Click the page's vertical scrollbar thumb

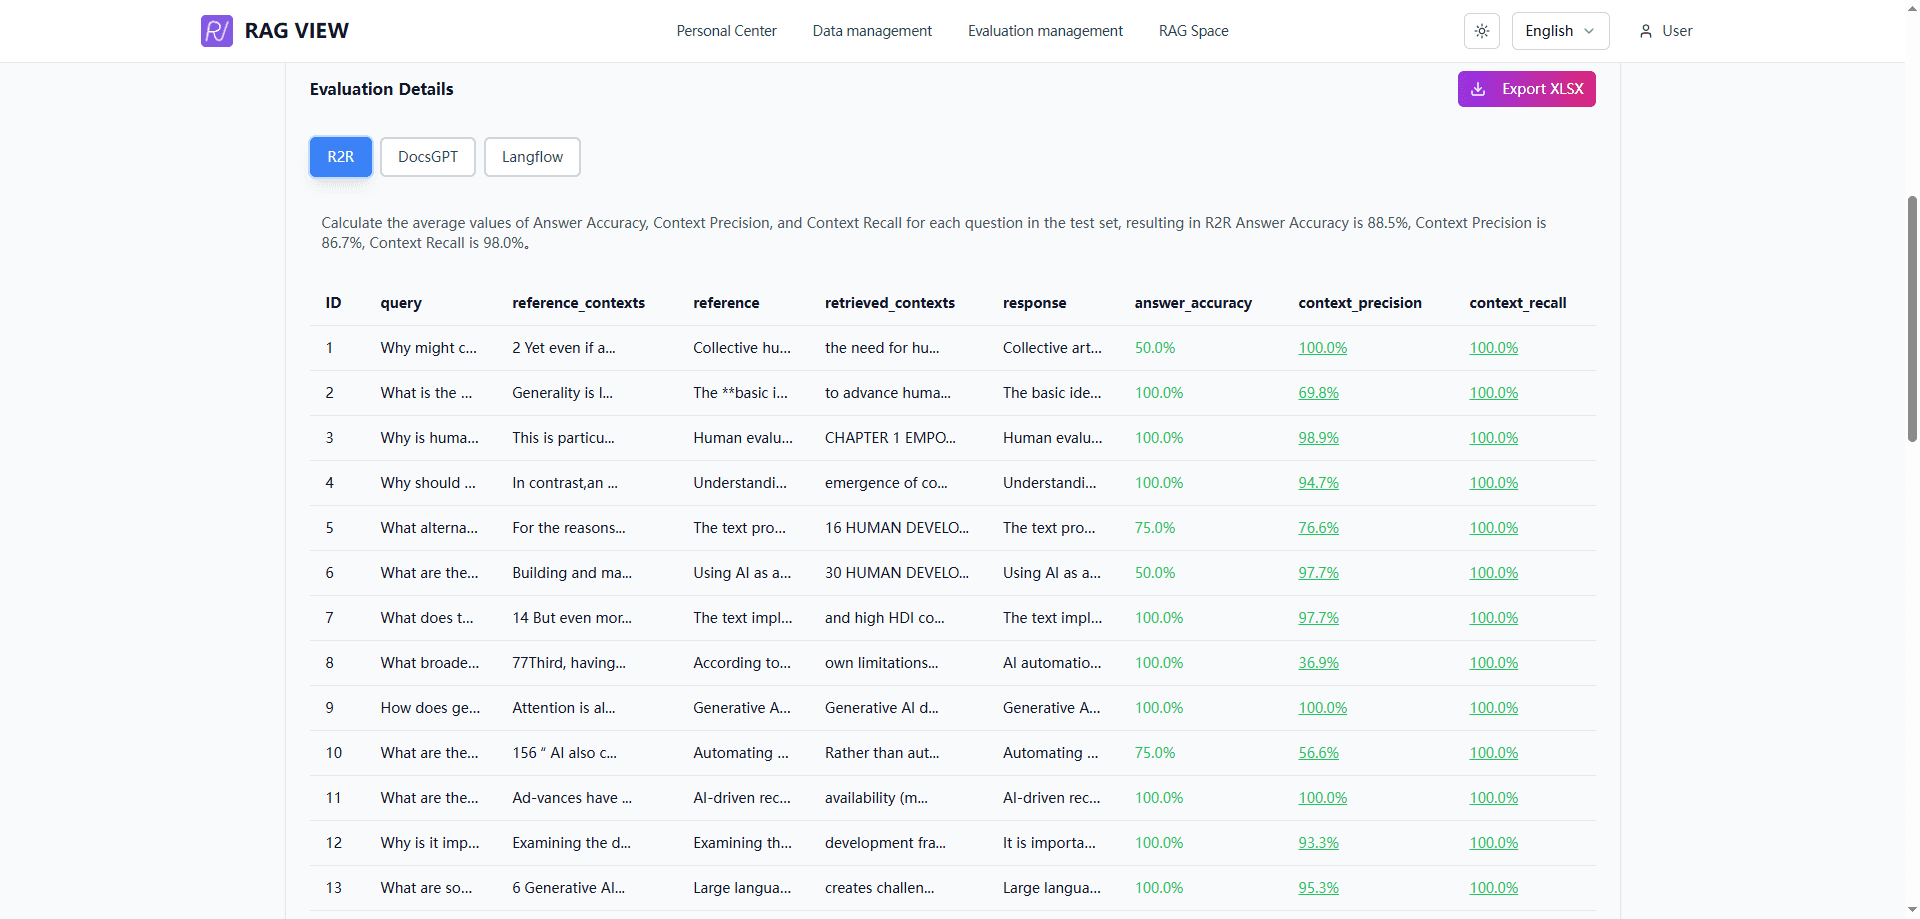point(1912,320)
